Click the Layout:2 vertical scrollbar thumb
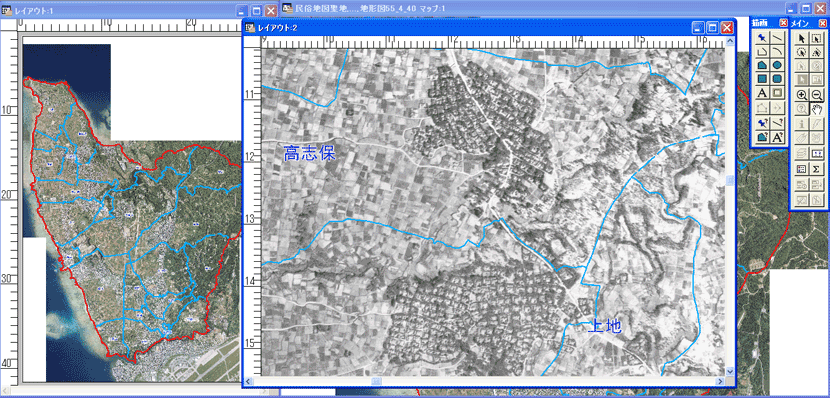Image resolution: width=830 pixels, height=398 pixels. pos(730,180)
